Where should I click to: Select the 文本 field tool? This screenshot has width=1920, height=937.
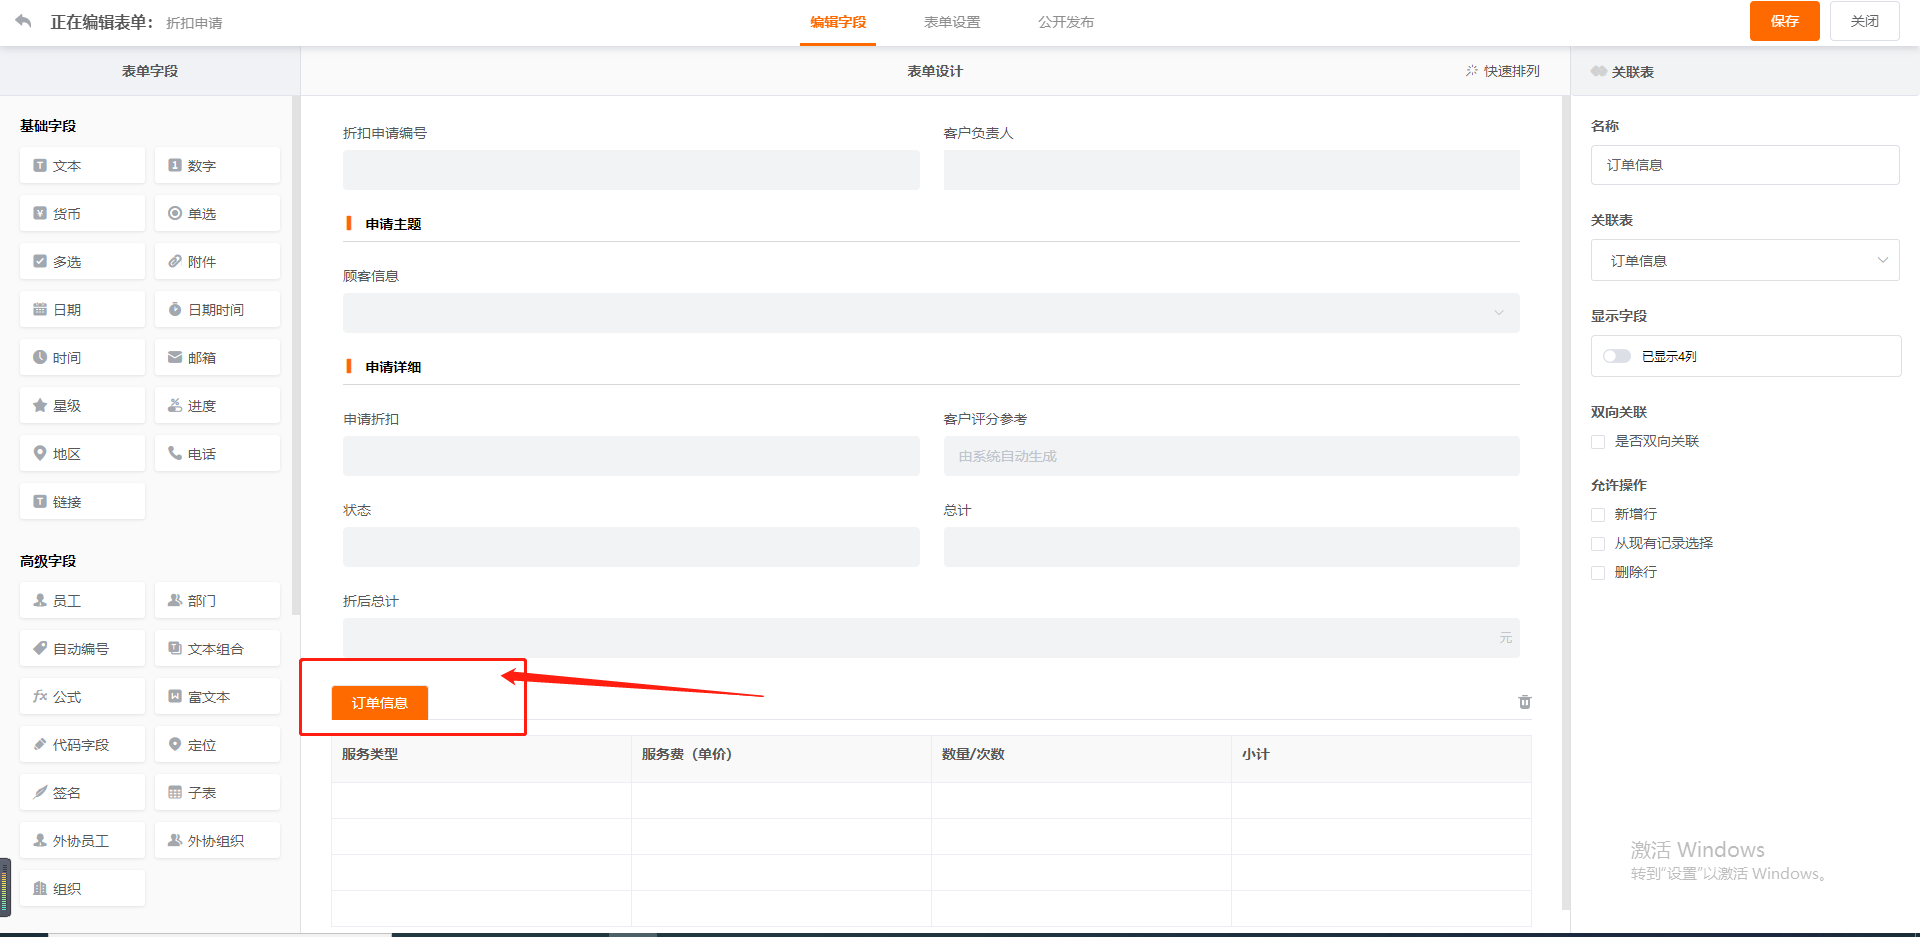tap(81, 165)
